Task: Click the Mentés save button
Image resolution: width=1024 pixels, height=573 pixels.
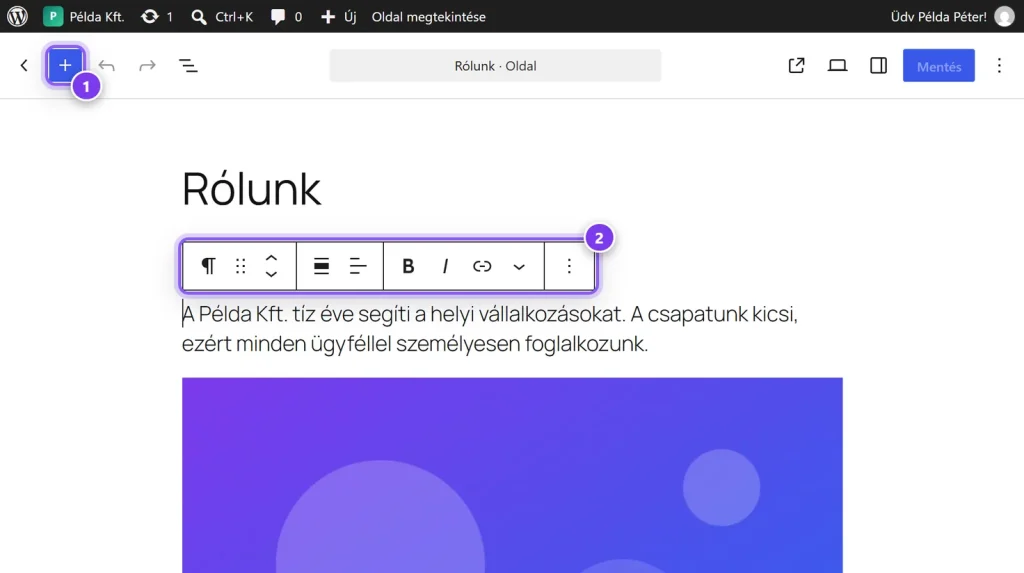Action: tap(938, 65)
